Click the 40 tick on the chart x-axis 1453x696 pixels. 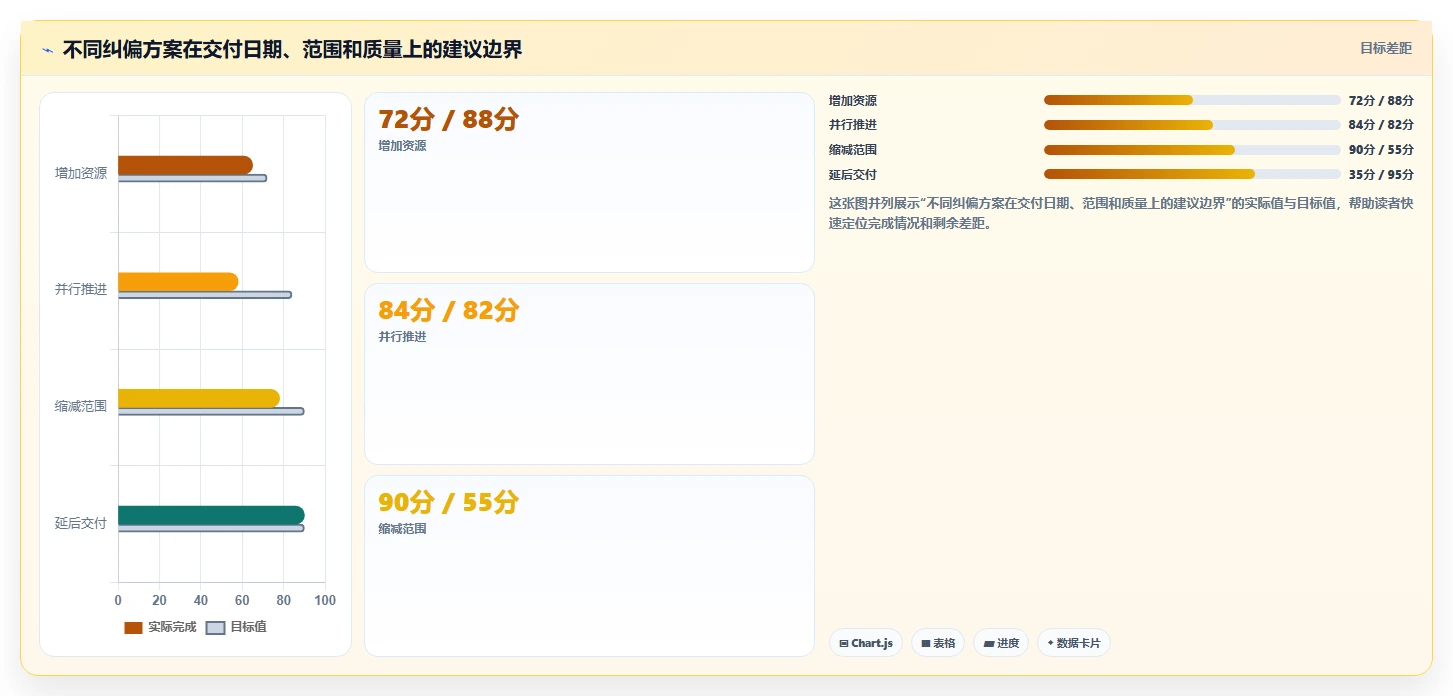point(201,600)
